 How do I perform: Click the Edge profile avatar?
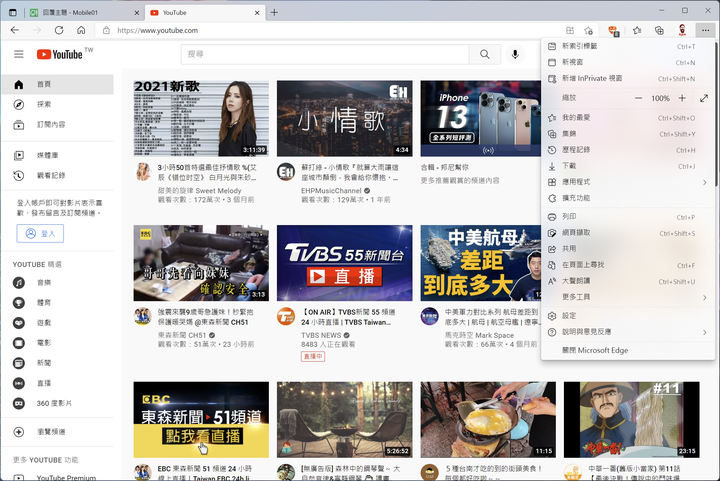pyautogui.click(x=682, y=30)
